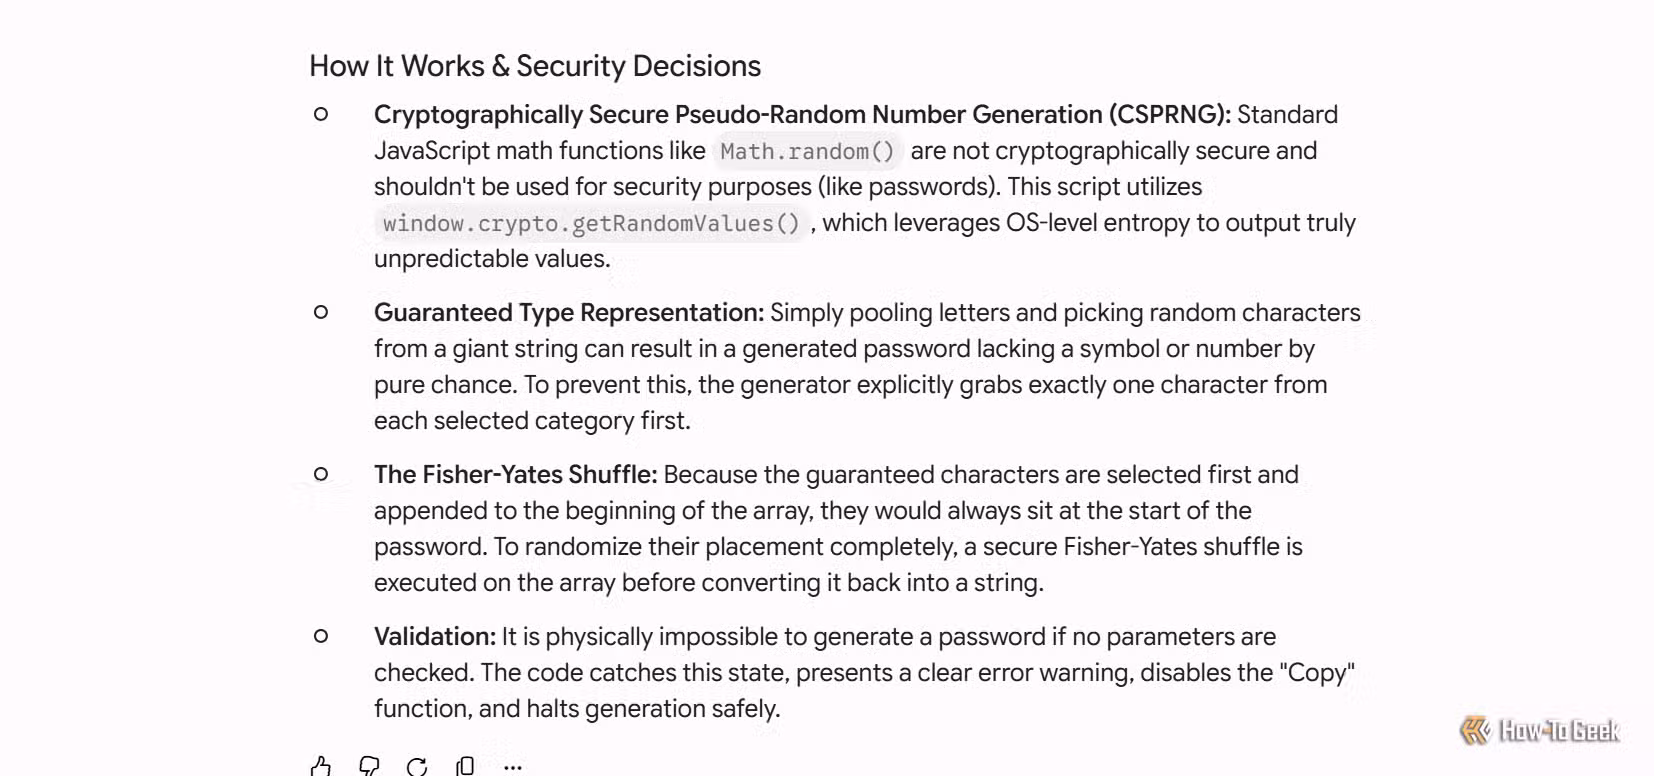Copy the response using the copy icon

pos(465,766)
